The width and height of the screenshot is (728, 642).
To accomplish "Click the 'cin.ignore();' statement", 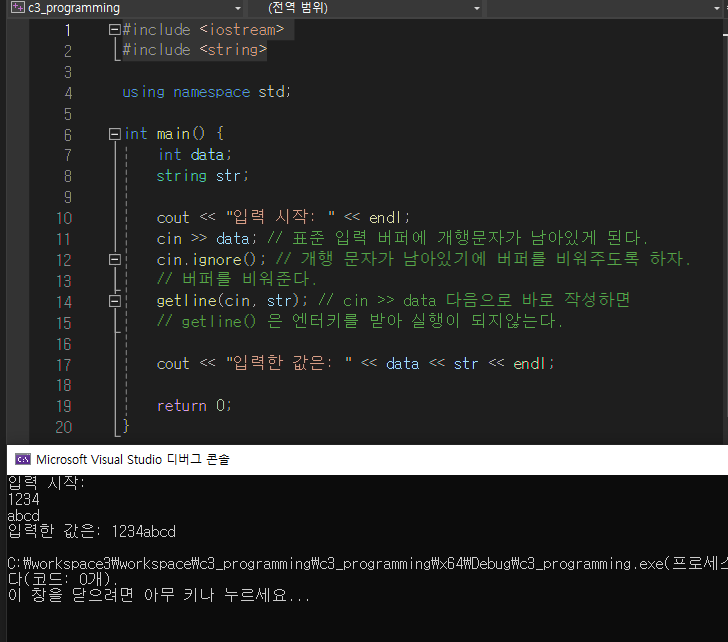I will [x=211, y=259].
